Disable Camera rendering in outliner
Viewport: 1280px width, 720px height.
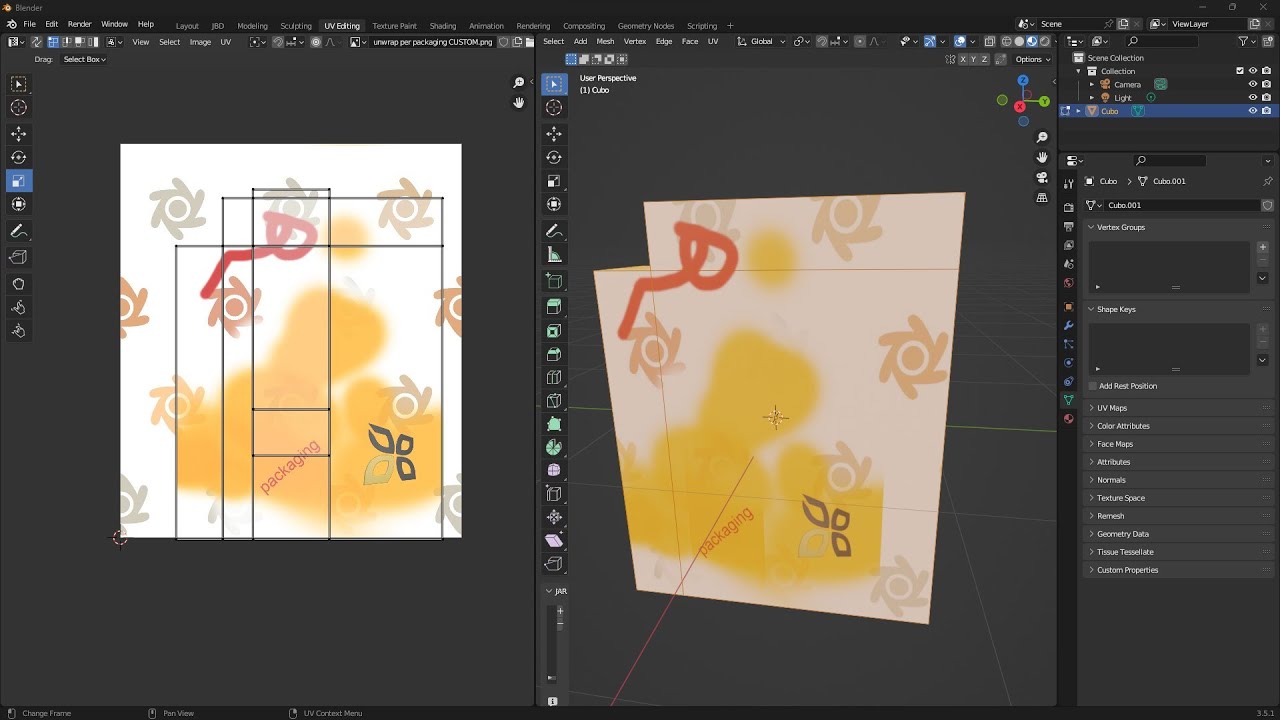pyautogui.click(x=1266, y=84)
